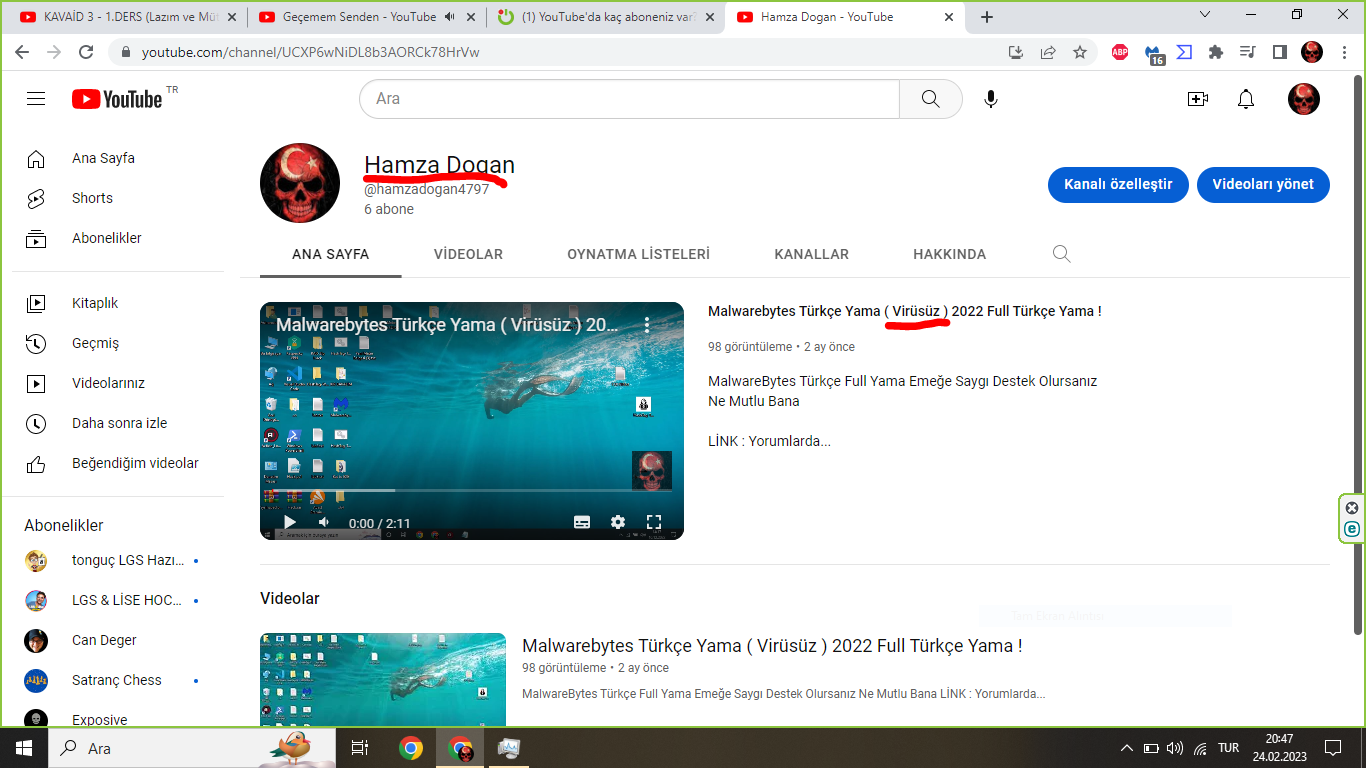The width and height of the screenshot is (1366, 768).
Task: Select the ANA SAYFA channel tab
Action: coord(330,254)
